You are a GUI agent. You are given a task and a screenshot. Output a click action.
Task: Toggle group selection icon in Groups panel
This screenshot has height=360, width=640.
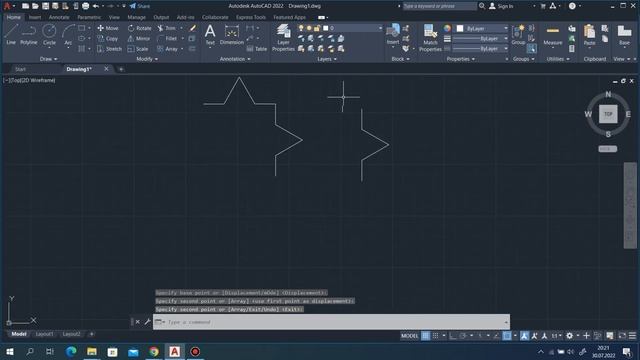[531, 49]
